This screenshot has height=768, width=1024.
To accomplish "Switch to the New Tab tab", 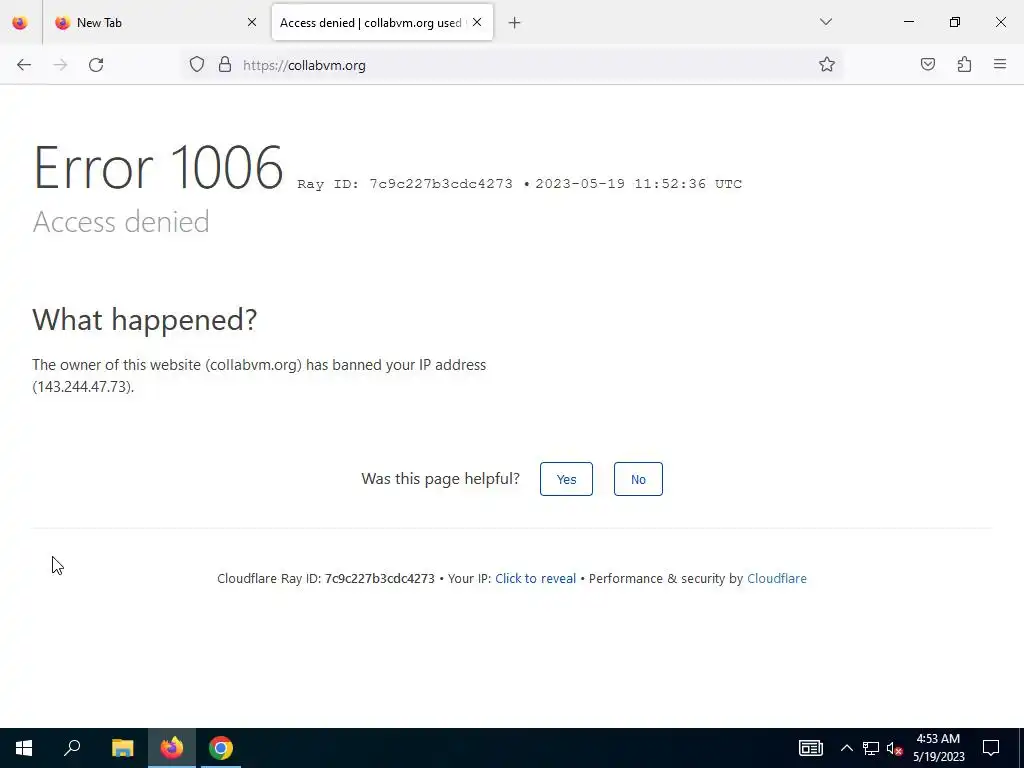I will 157,22.
